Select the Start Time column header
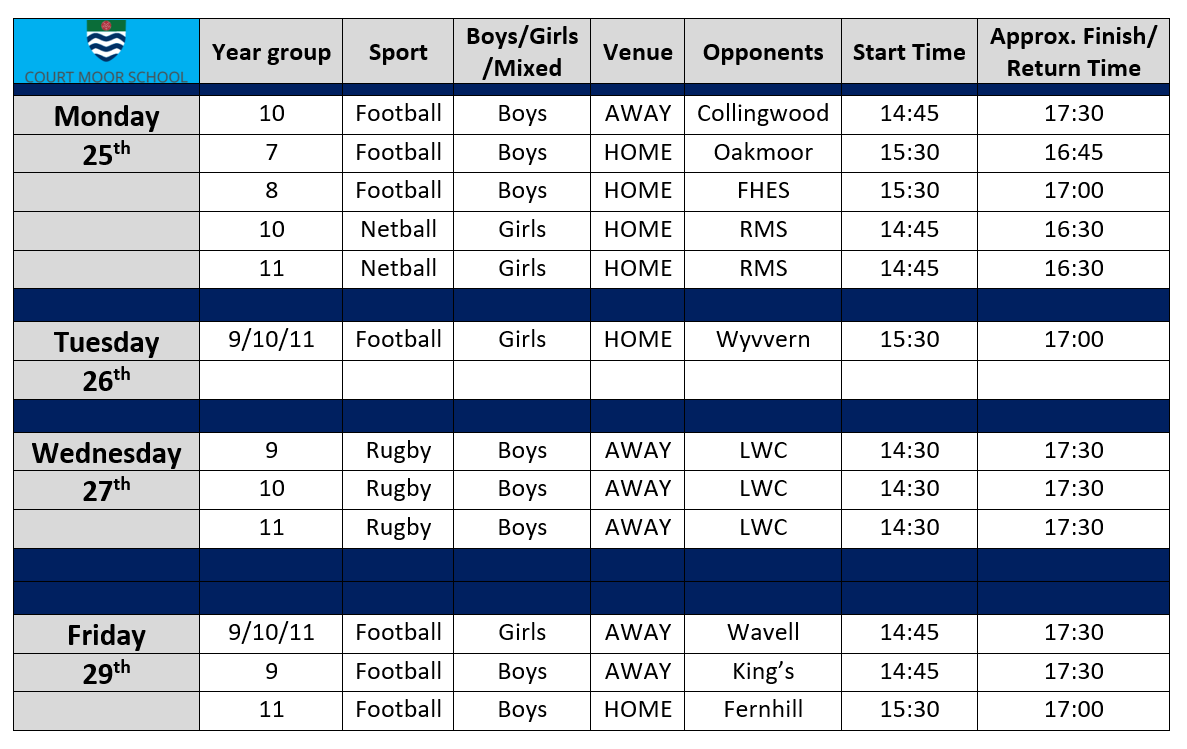Viewport: 1187px width, 749px height. click(x=908, y=51)
